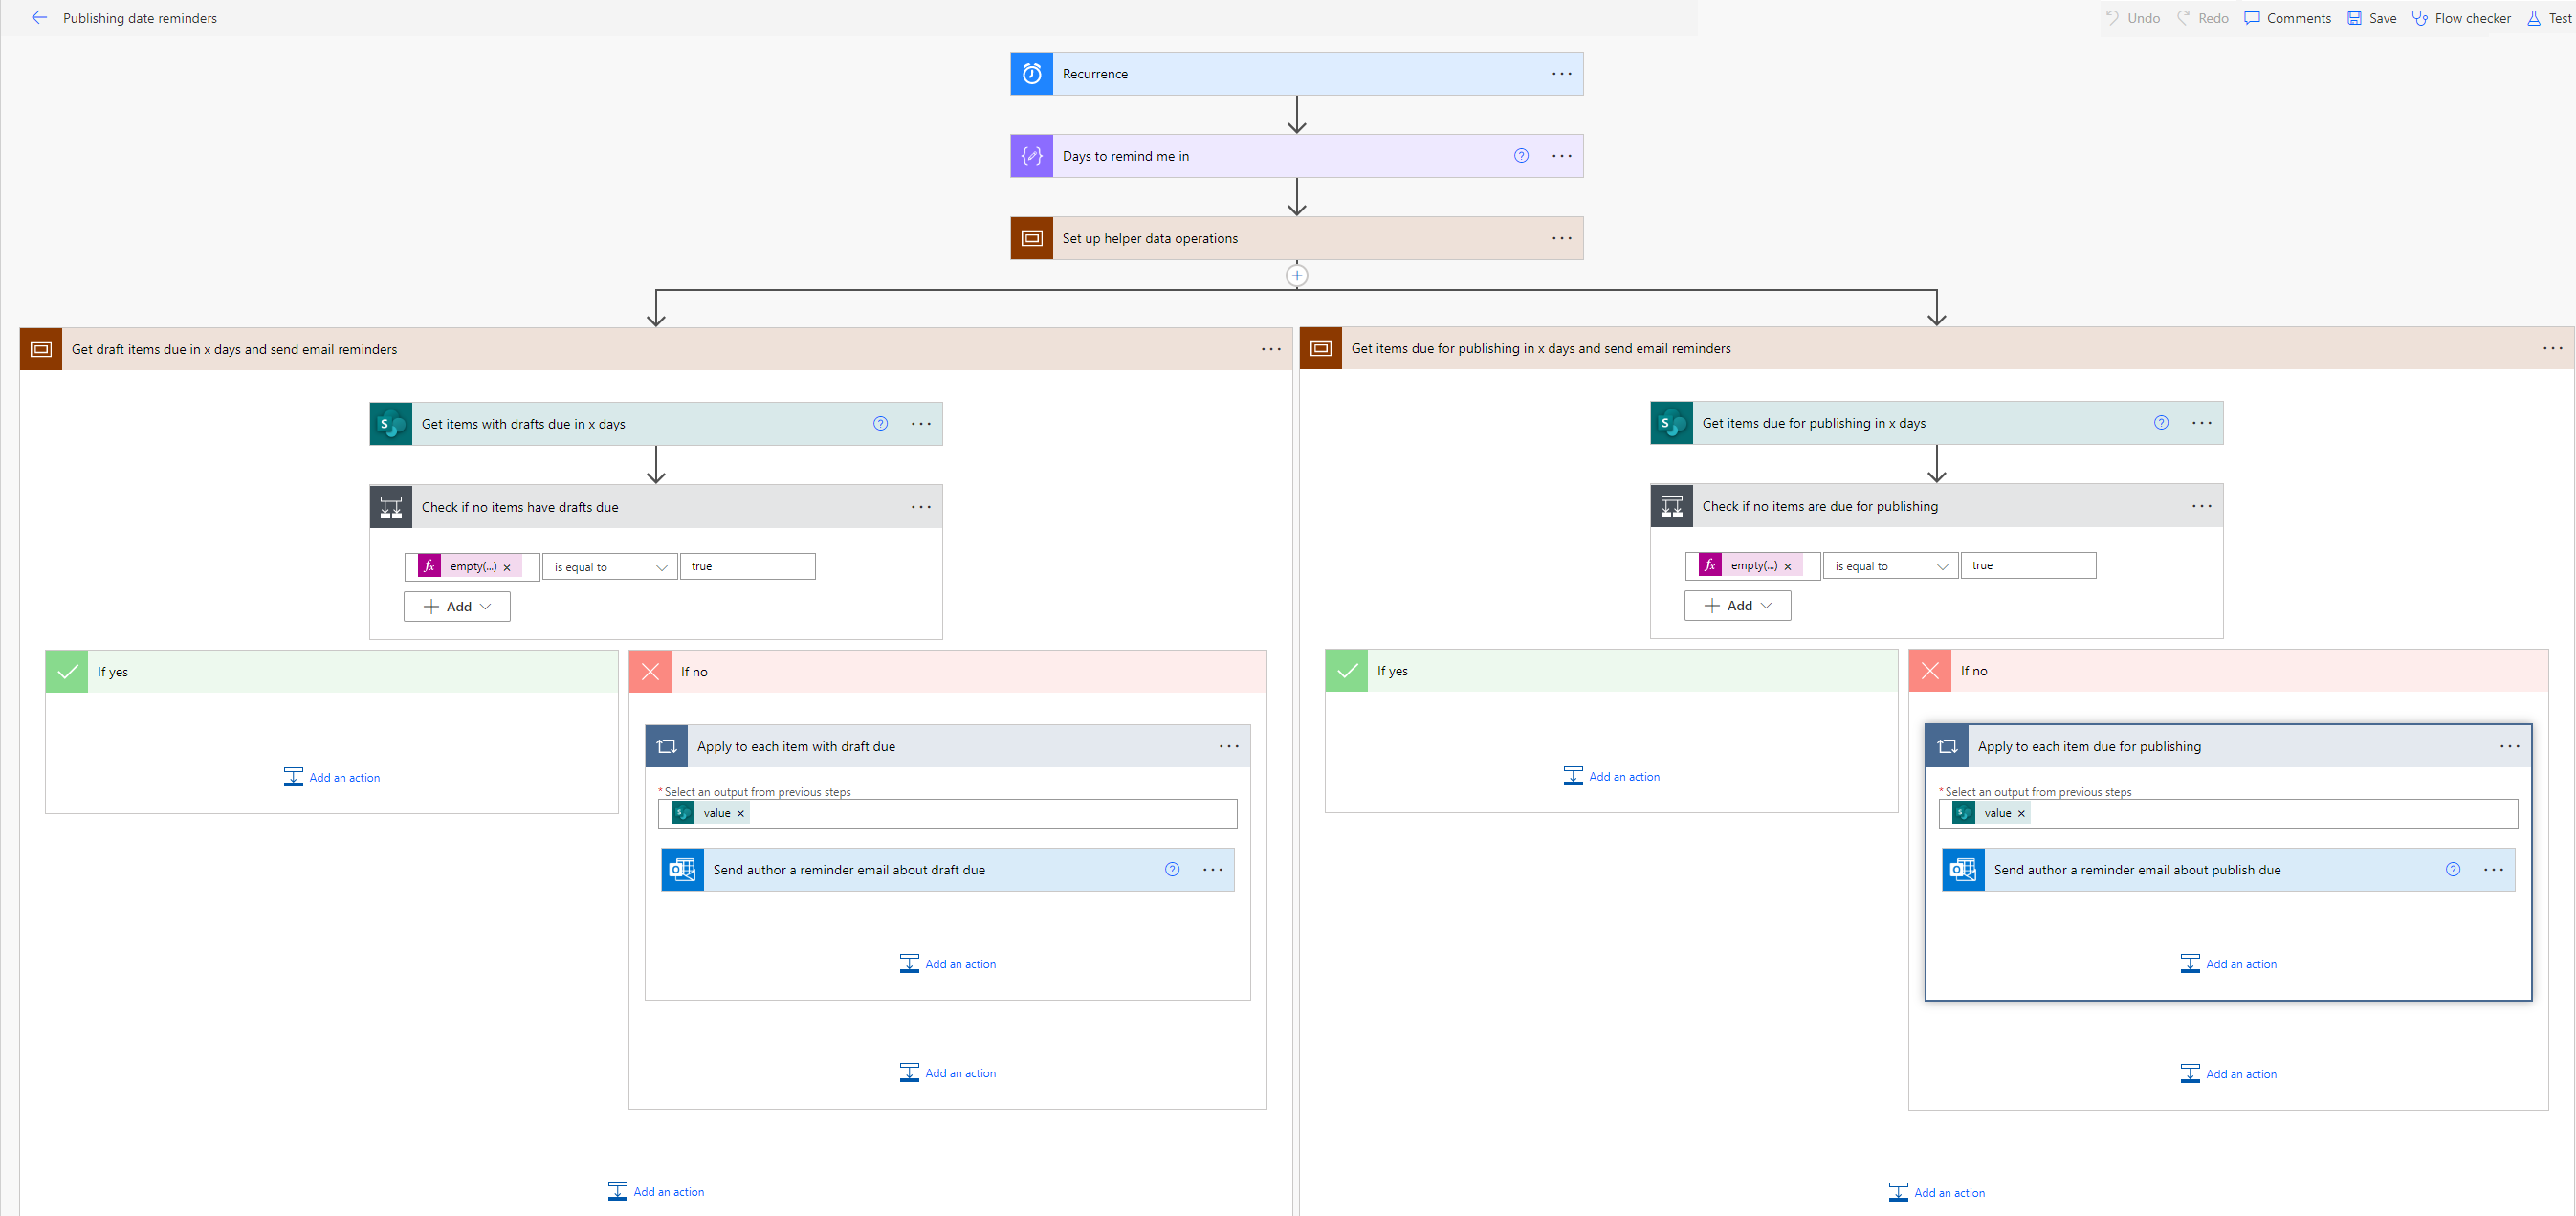Viewport: 2576px width, 1216px height.
Task: Open the help icon on "Get items due for publishing in x days"
Action: [x=2161, y=422]
